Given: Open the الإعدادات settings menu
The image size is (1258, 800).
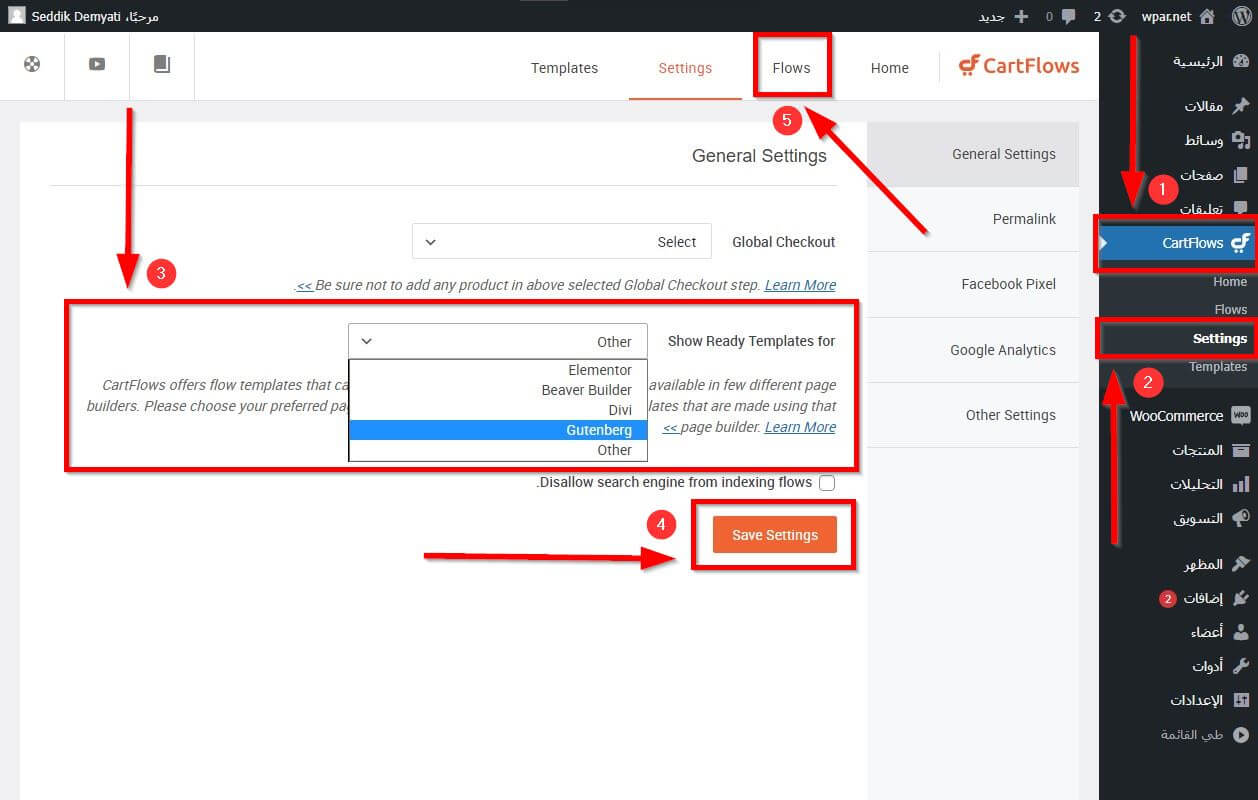Looking at the screenshot, I should [1210, 700].
